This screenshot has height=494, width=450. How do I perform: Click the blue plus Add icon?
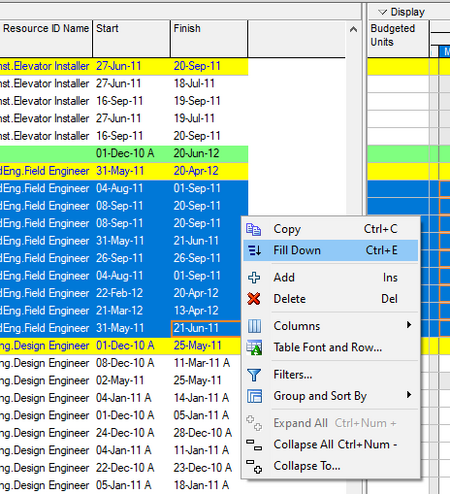(254, 277)
